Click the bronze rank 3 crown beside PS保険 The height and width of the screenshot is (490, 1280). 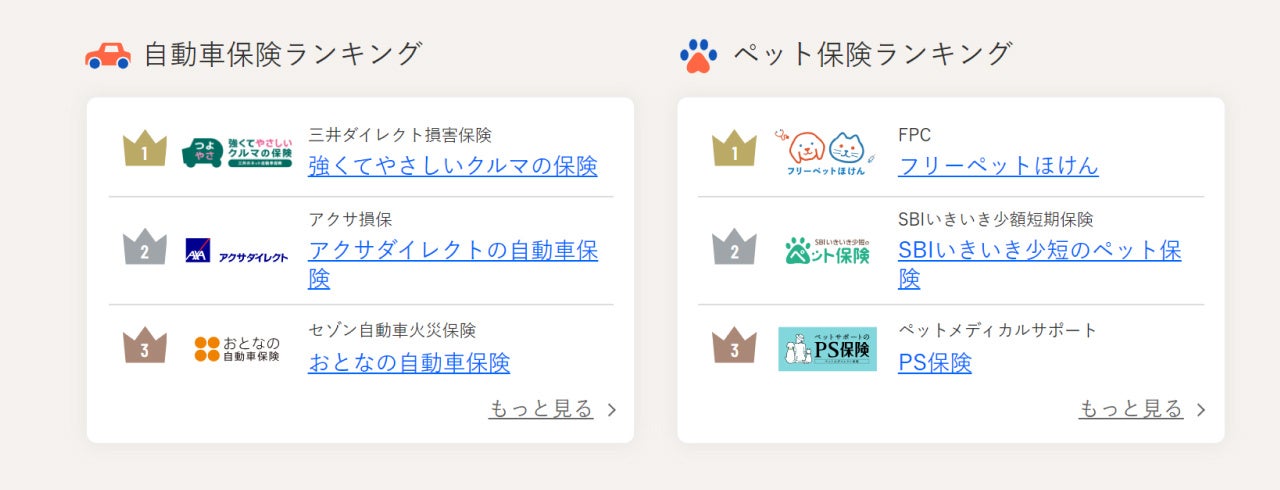(734, 346)
